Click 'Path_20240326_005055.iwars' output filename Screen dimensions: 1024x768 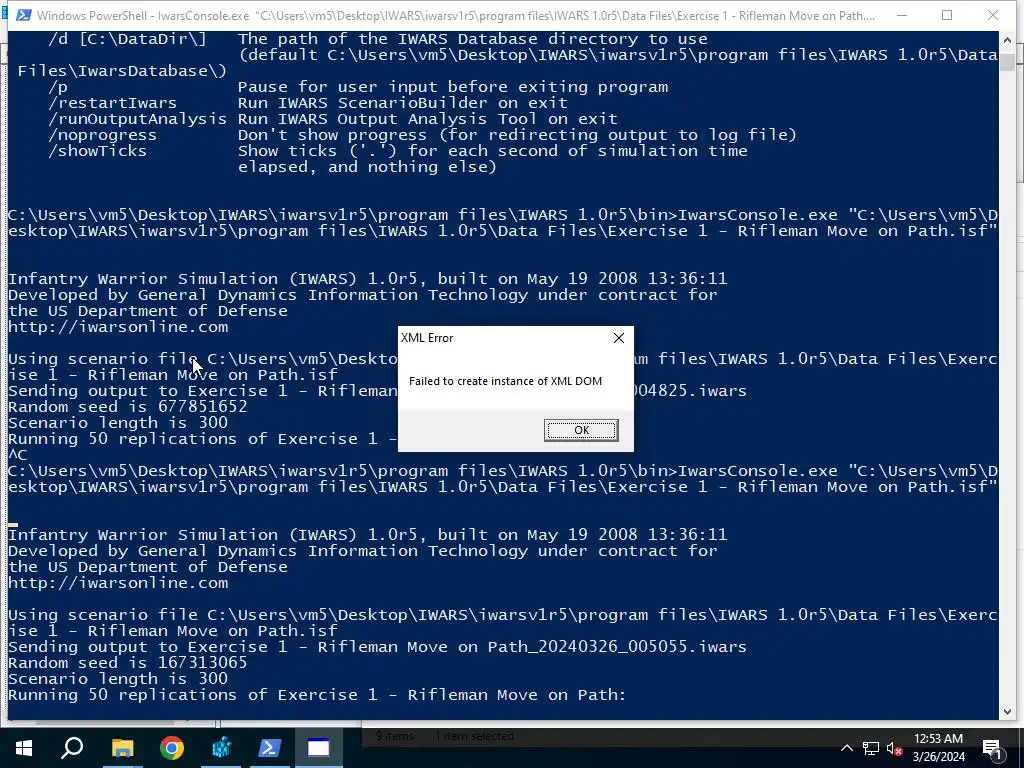617,647
